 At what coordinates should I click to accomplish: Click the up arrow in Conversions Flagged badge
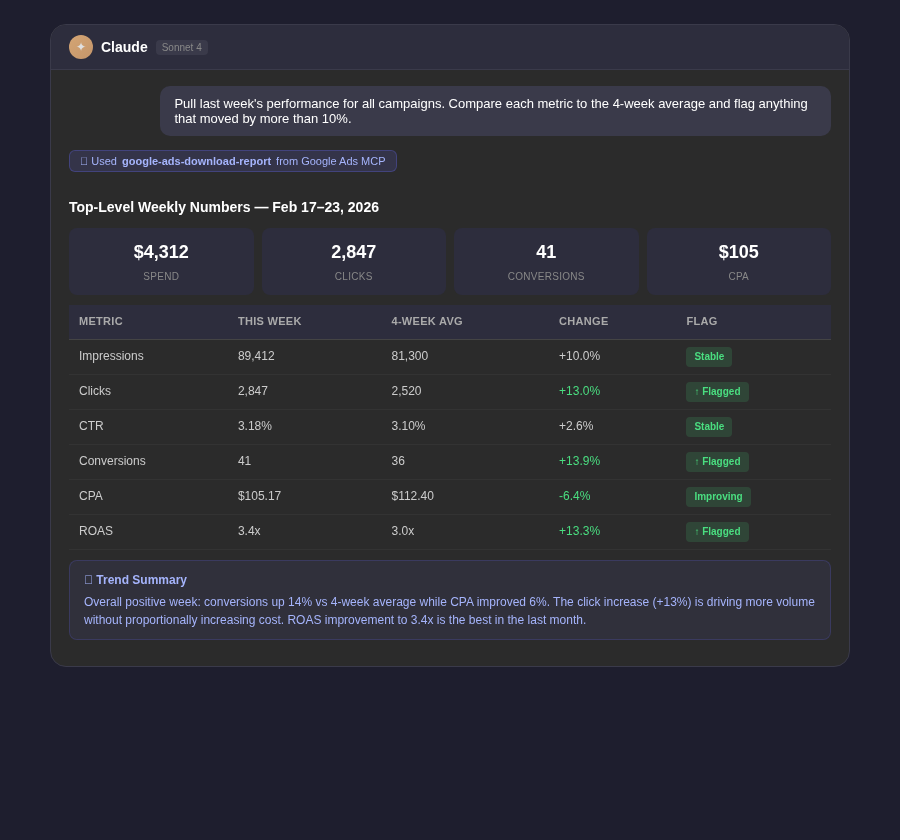click(697, 461)
